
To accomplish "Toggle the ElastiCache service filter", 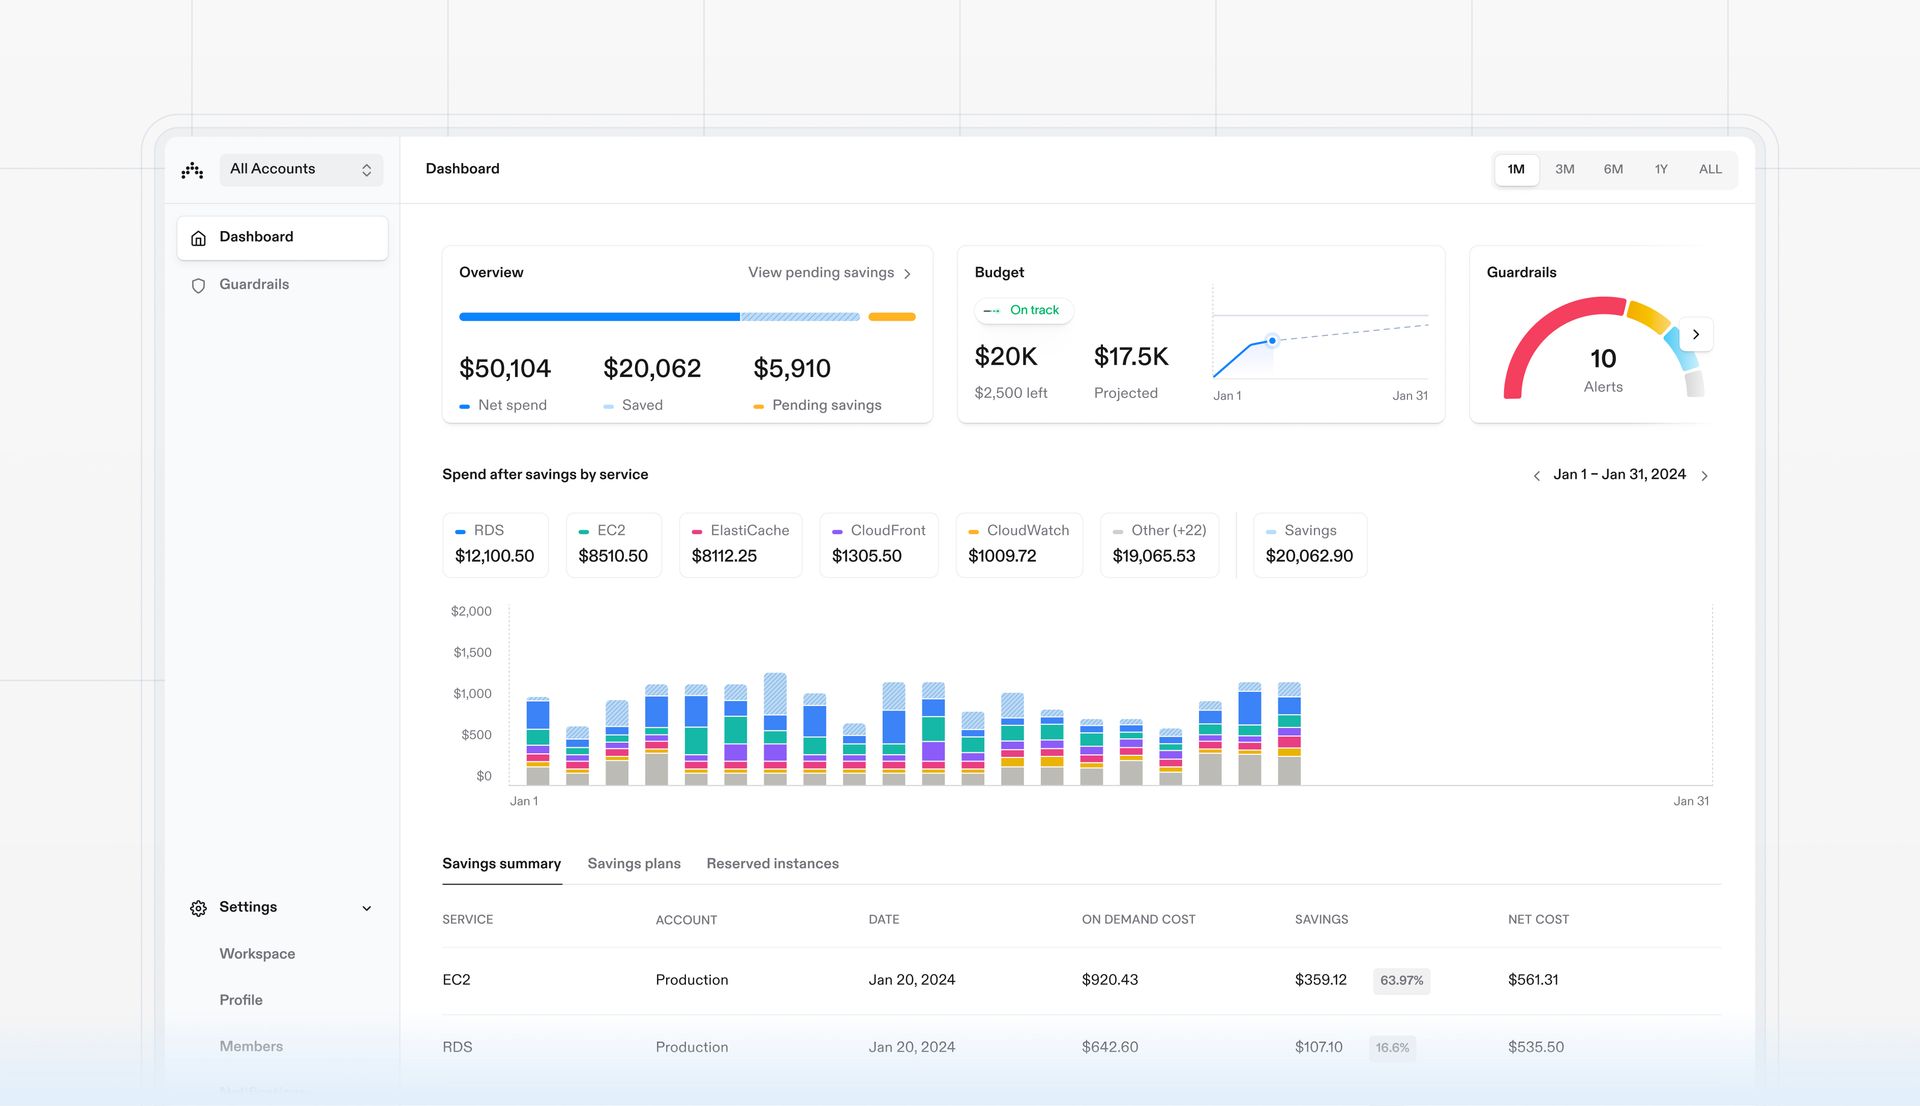I will 740,545.
